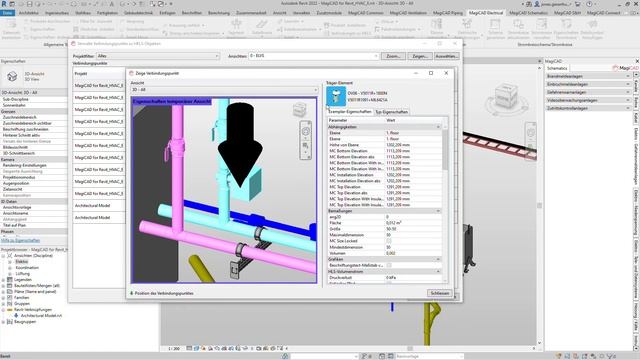
Task: Open the Gebäudetechnik ribbon tab
Action: point(138,13)
